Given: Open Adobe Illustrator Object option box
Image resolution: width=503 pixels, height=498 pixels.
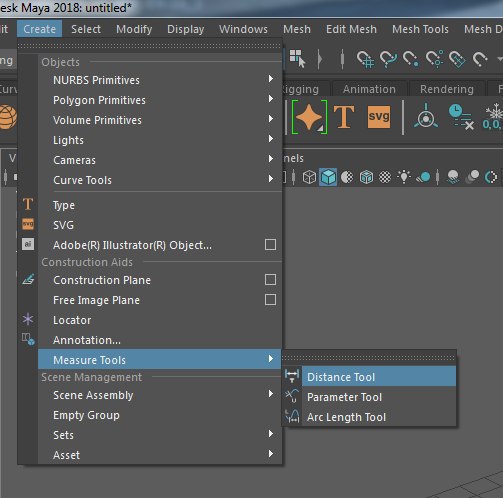Looking at the screenshot, I should (270, 245).
